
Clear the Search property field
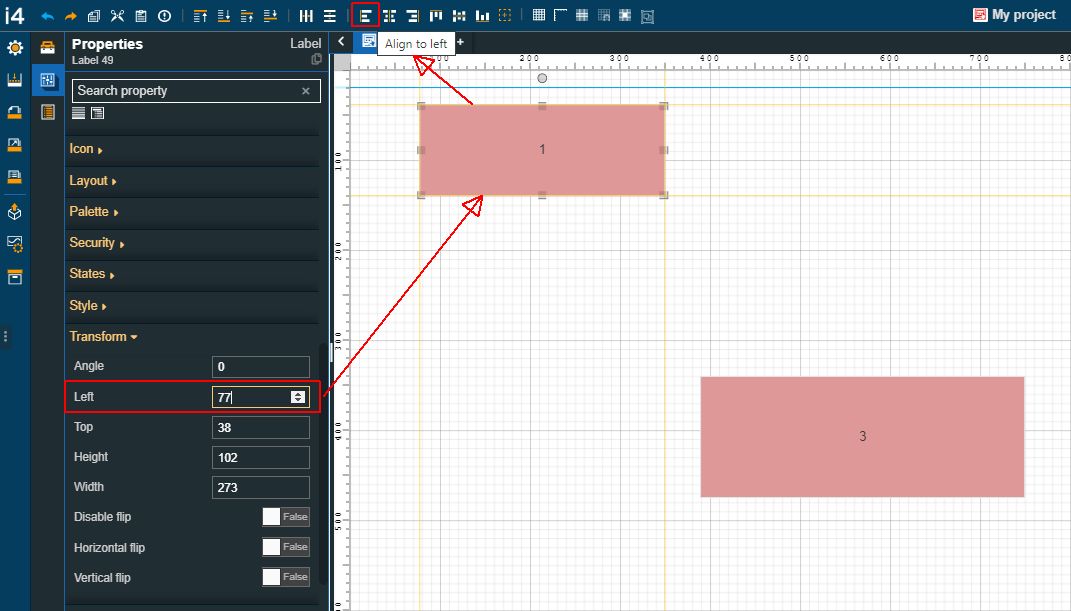click(x=305, y=91)
